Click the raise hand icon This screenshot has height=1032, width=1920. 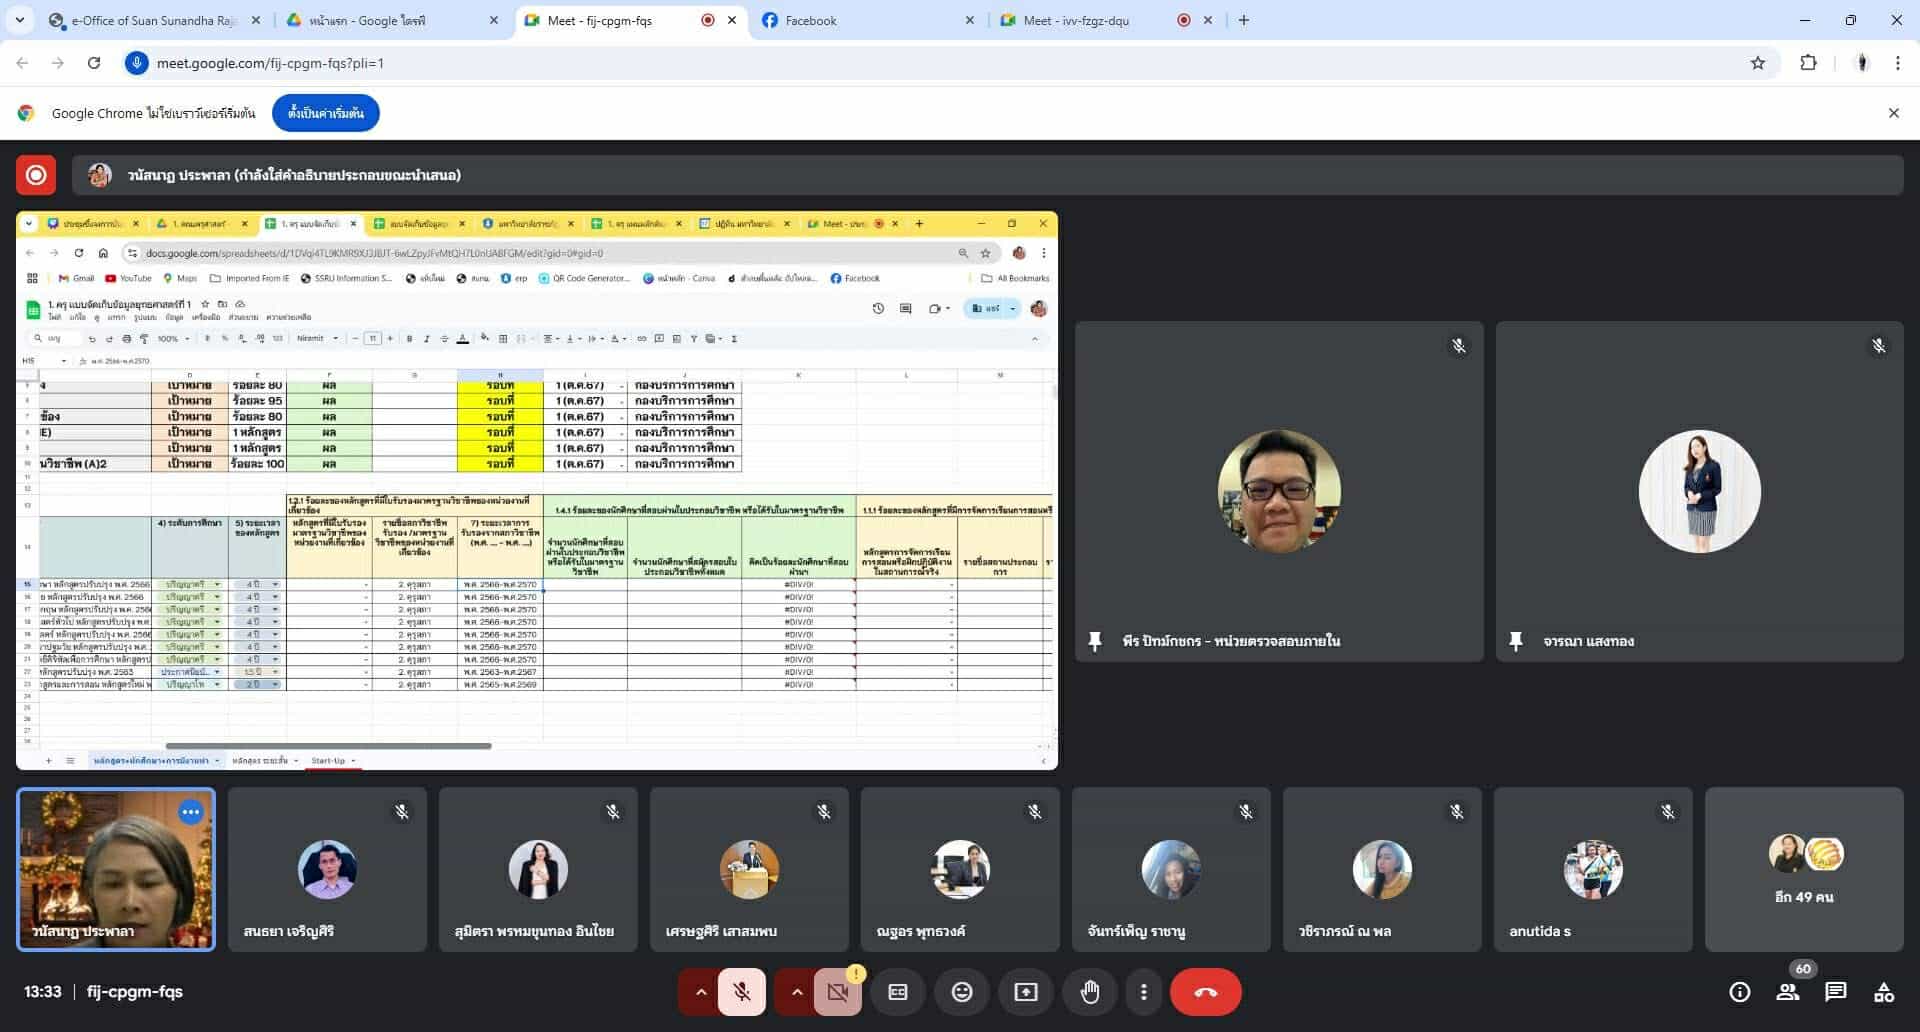coord(1089,992)
